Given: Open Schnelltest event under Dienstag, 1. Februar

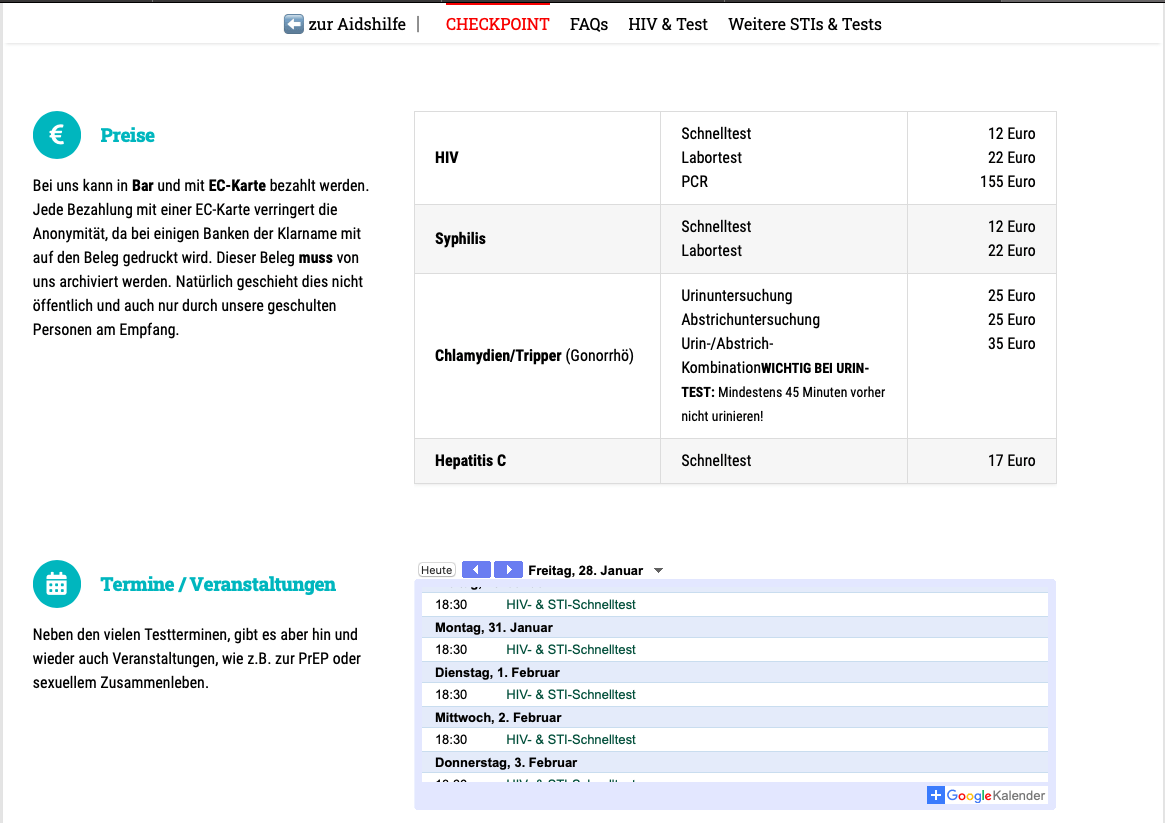Looking at the screenshot, I should 571,694.
